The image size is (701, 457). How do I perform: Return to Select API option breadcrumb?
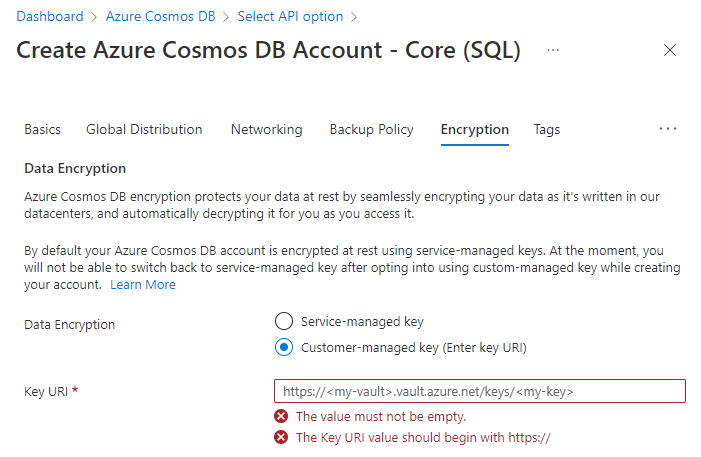290,17
